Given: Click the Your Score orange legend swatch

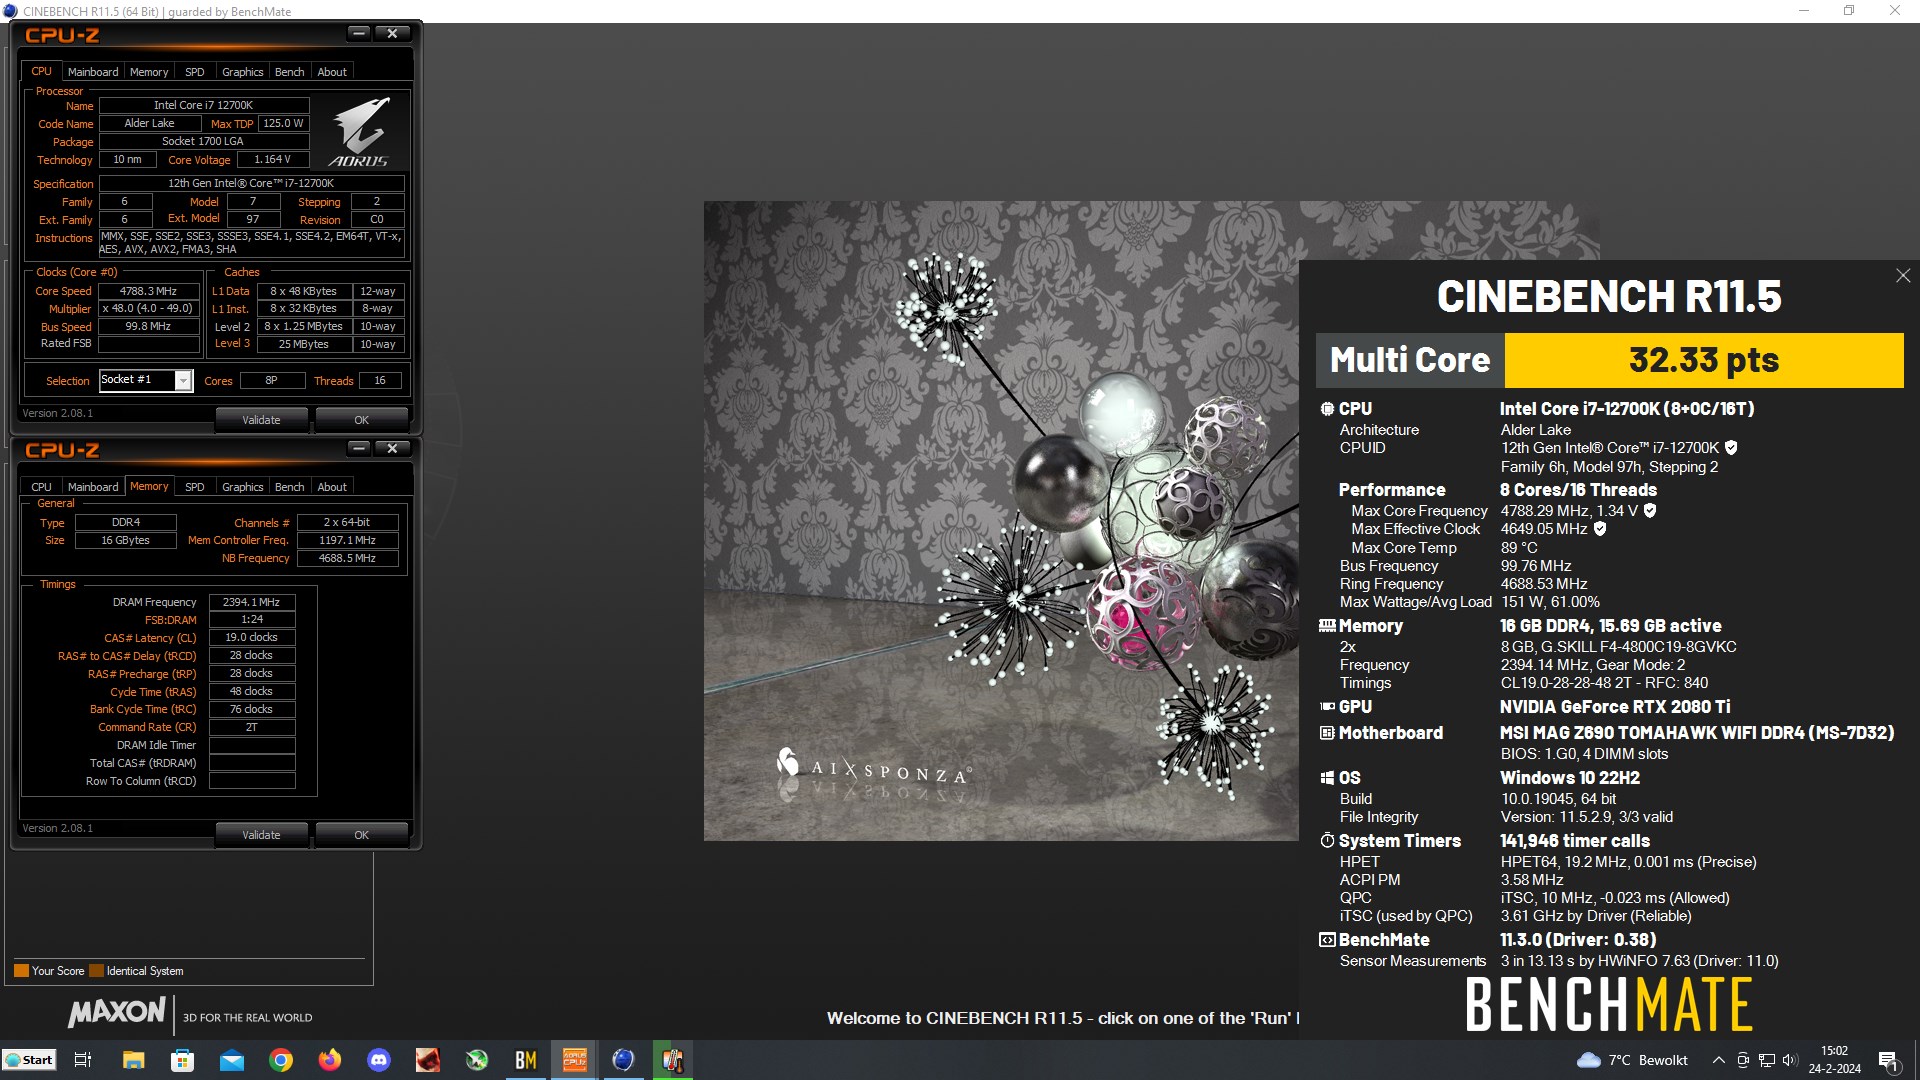Looking at the screenshot, I should (21, 971).
